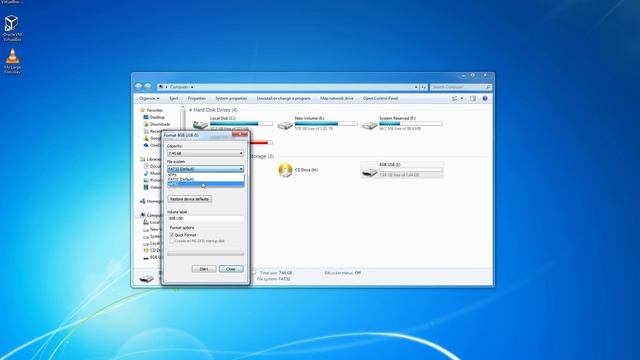This screenshot has width=640, height=360.
Task: Click the Change your view icon
Action: pyautogui.click(x=454, y=98)
